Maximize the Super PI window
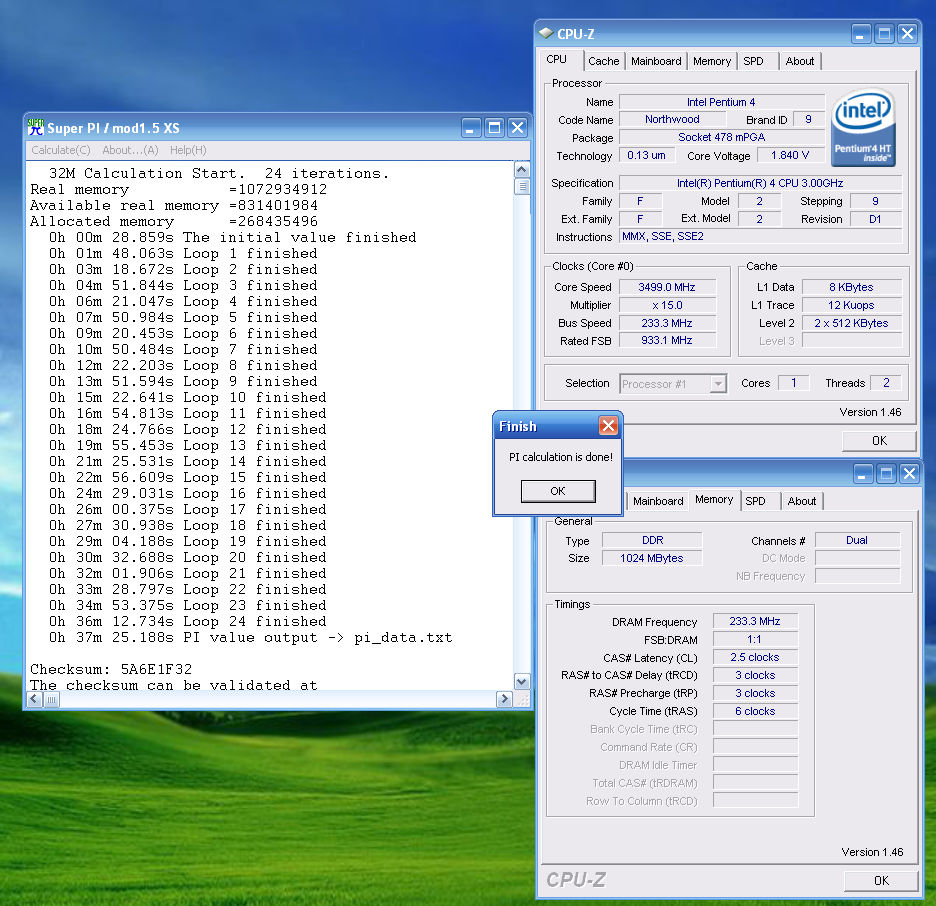The width and height of the screenshot is (936, 906). point(494,128)
